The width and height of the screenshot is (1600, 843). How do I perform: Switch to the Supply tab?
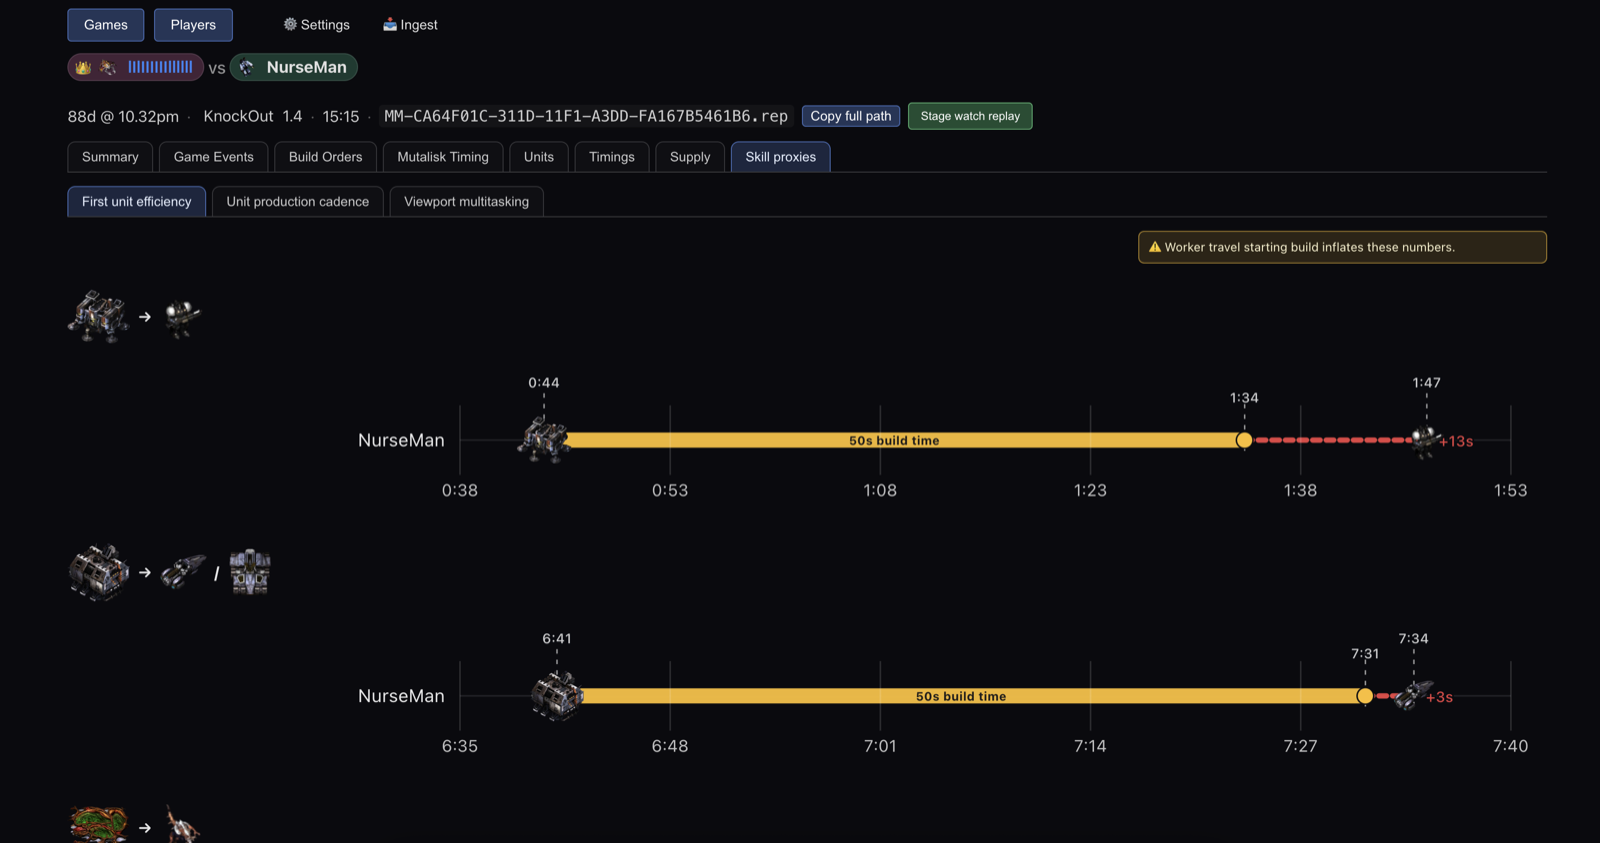tap(690, 157)
